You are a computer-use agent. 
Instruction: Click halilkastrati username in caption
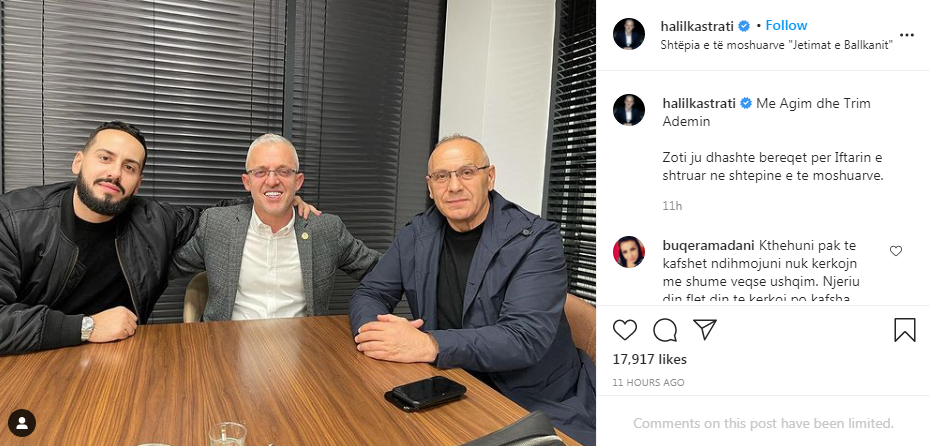tap(699, 103)
